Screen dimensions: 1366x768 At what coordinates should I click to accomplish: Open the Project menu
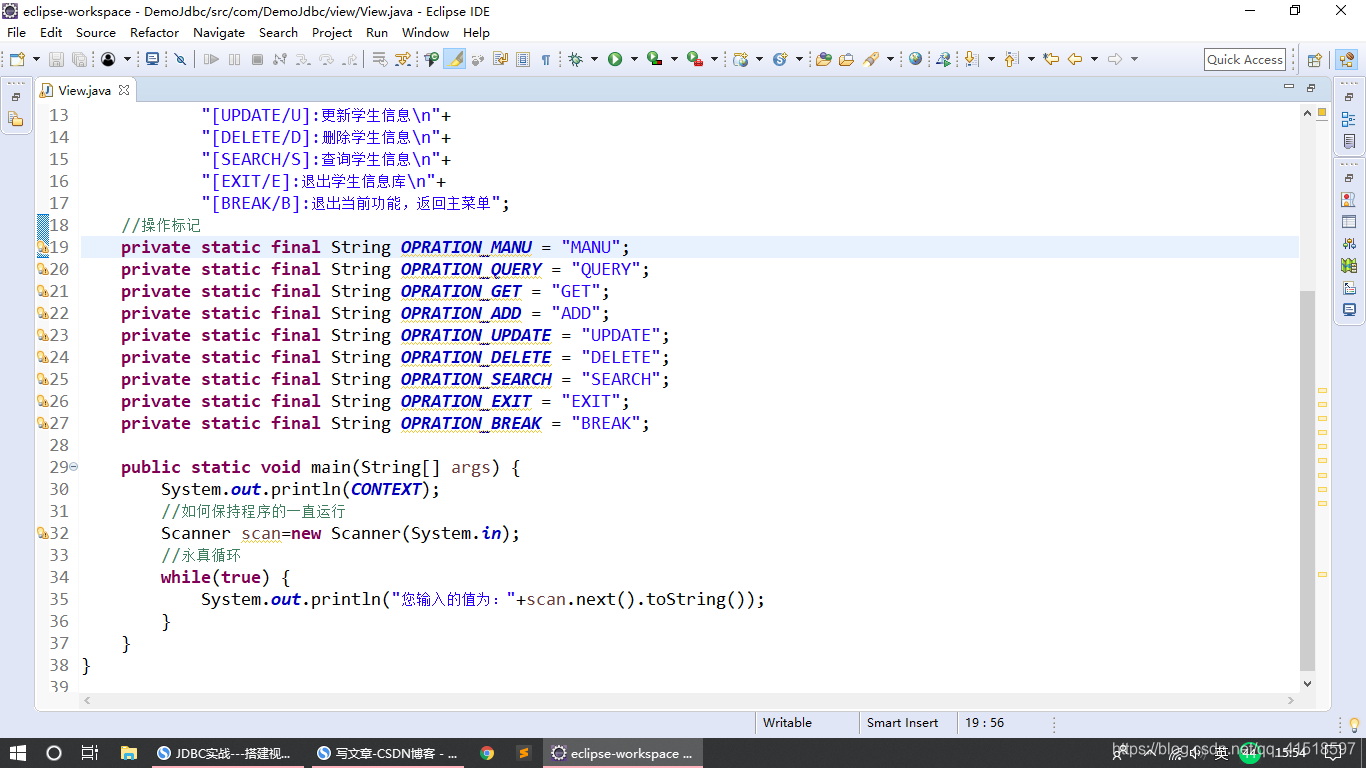(332, 32)
